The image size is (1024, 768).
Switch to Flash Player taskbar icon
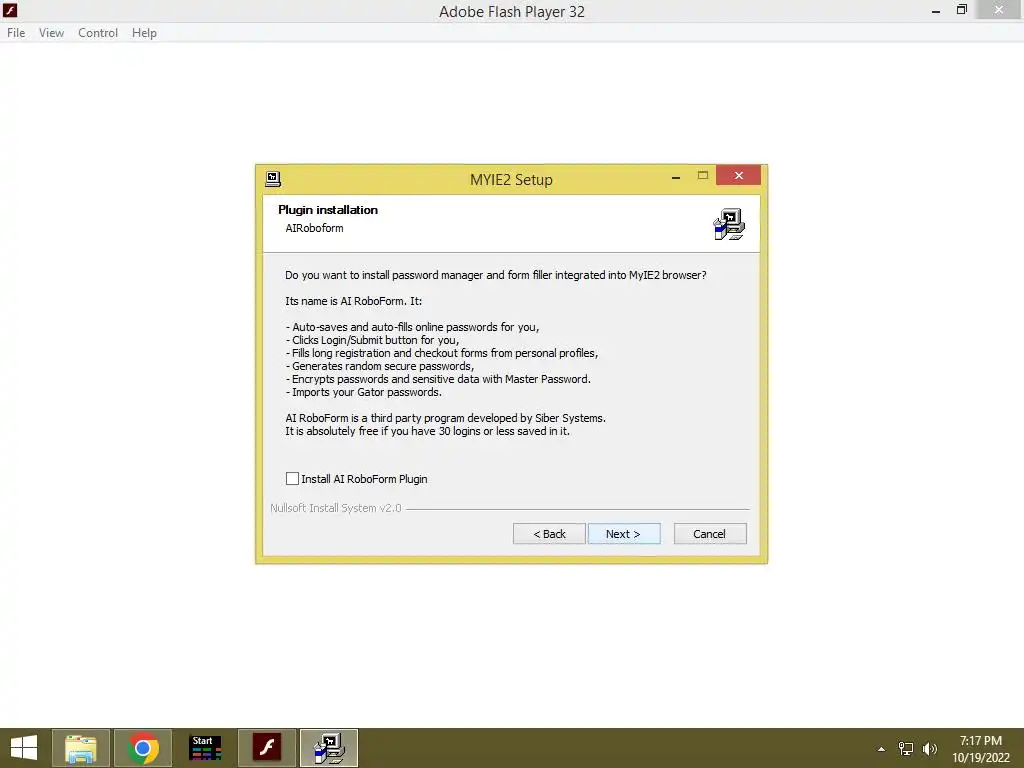[267, 748]
